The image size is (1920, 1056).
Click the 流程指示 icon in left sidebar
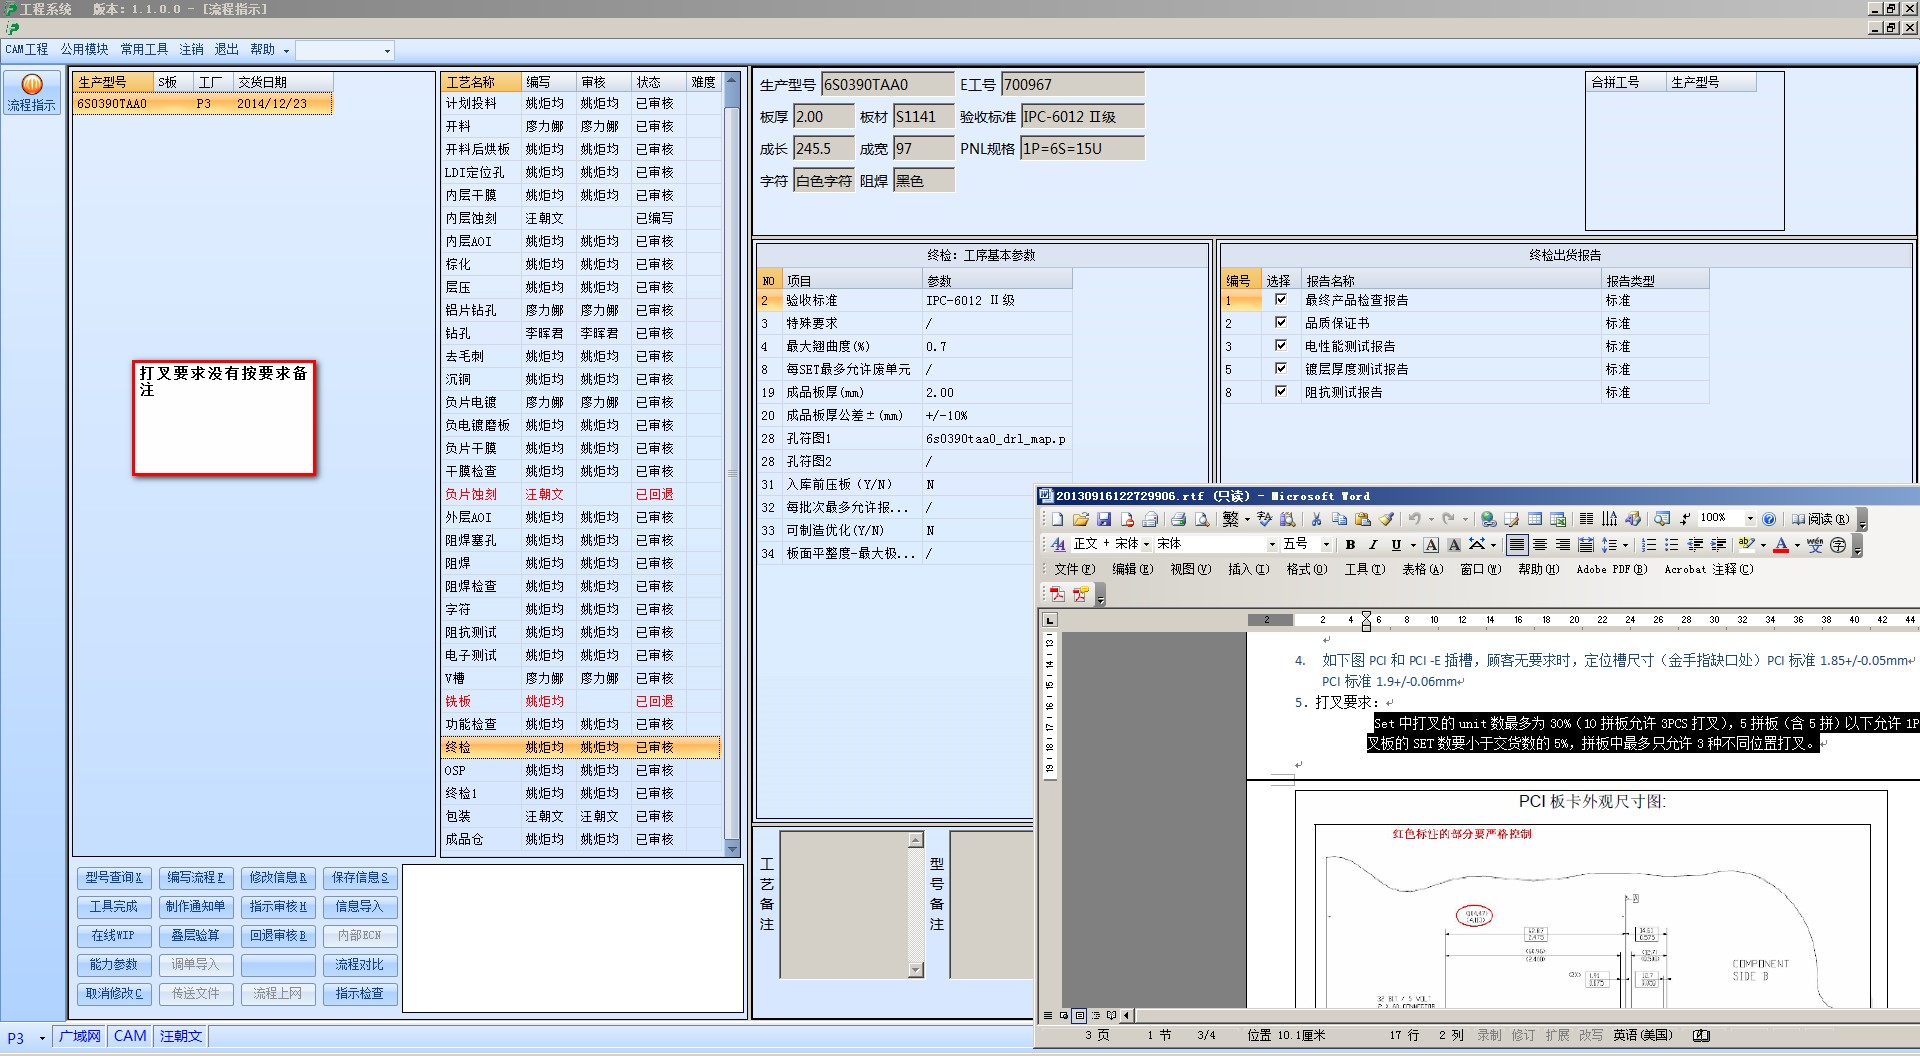click(32, 93)
